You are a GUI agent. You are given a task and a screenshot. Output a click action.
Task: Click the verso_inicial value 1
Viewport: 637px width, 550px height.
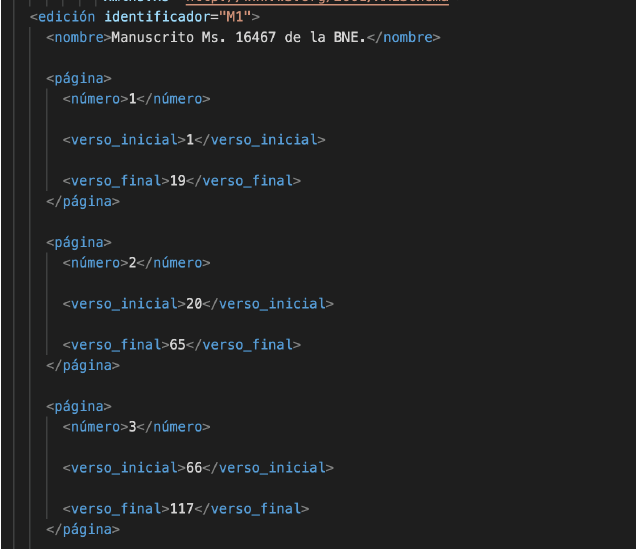click(x=189, y=140)
